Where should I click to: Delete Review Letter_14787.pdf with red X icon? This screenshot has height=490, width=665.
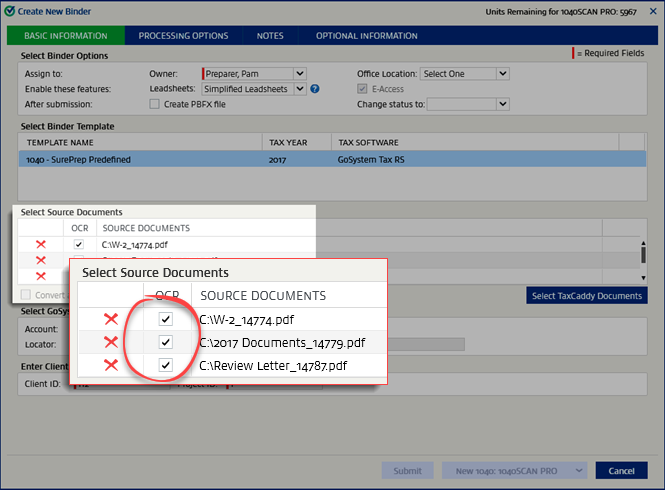[111, 365]
